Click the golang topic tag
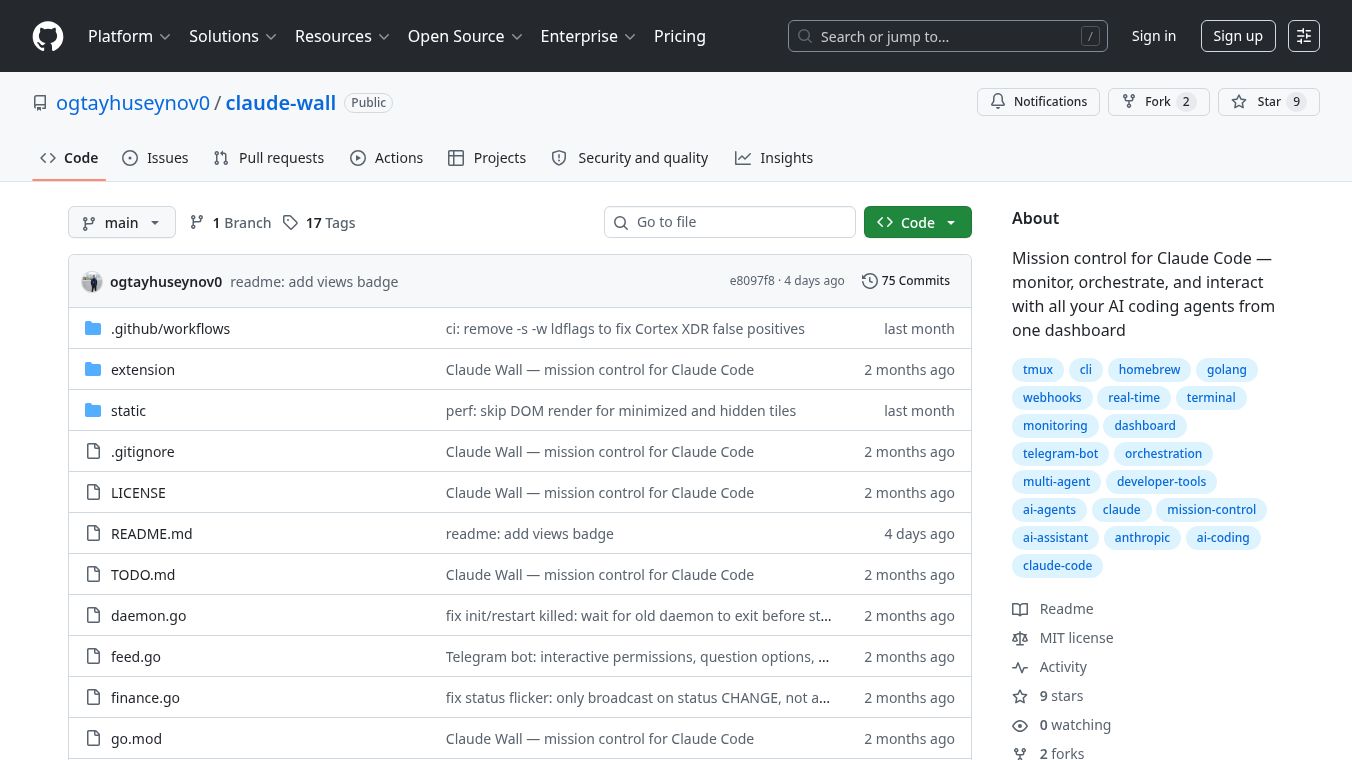Viewport: 1352px width, 760px height. click(x=1226, y=370)
